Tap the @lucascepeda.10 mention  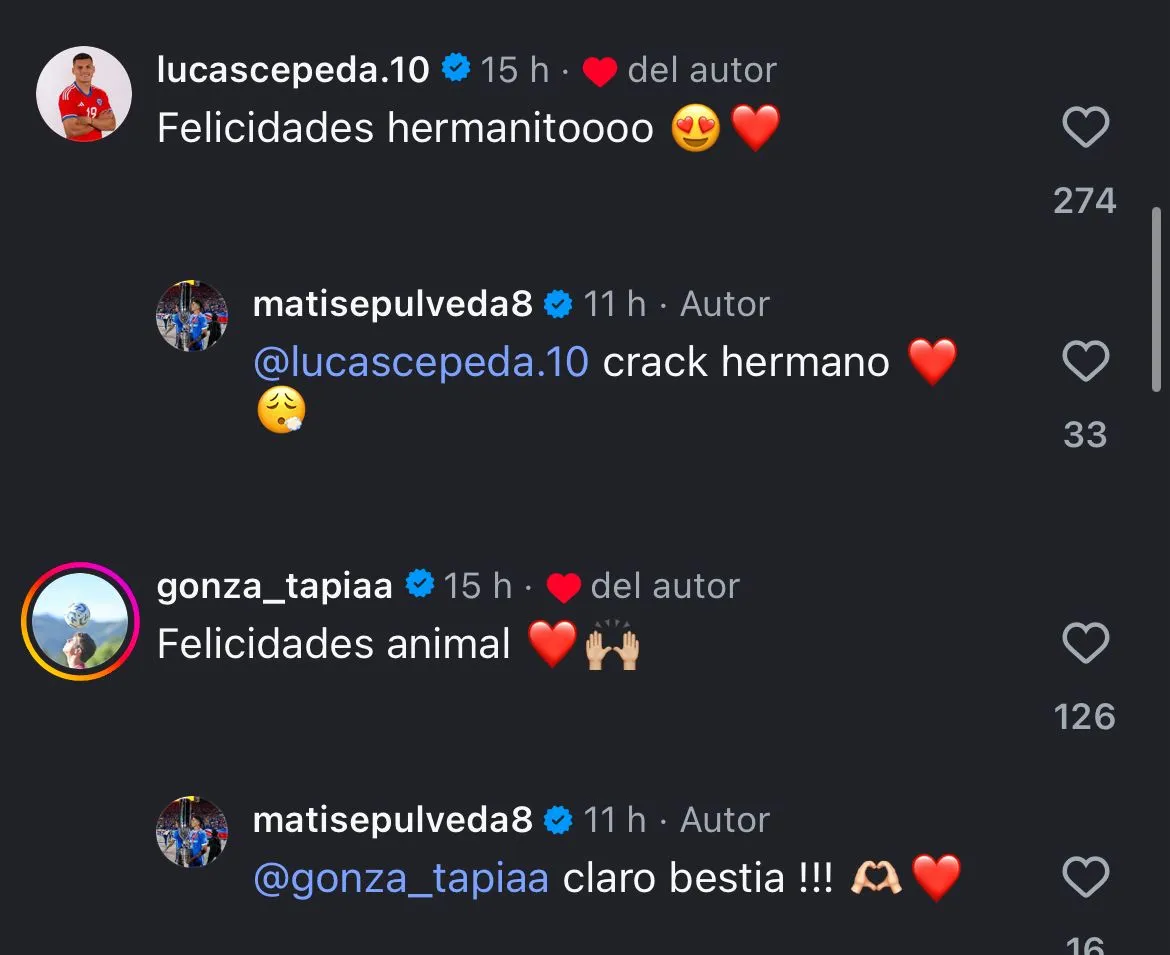pyautogui.click(x=421, y=362)
